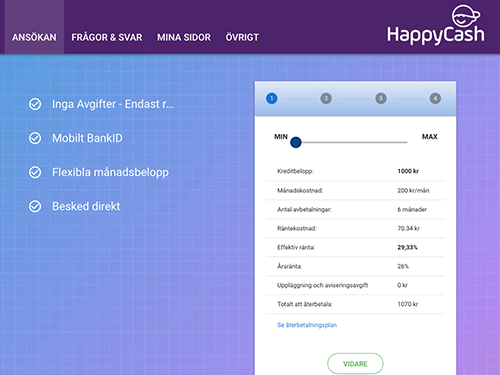Click checkmark icon beside 'Flexibla månadsbelopp'
Image resolution: width=500 pixels, height=375 pixels.
(x=35, y=172)
